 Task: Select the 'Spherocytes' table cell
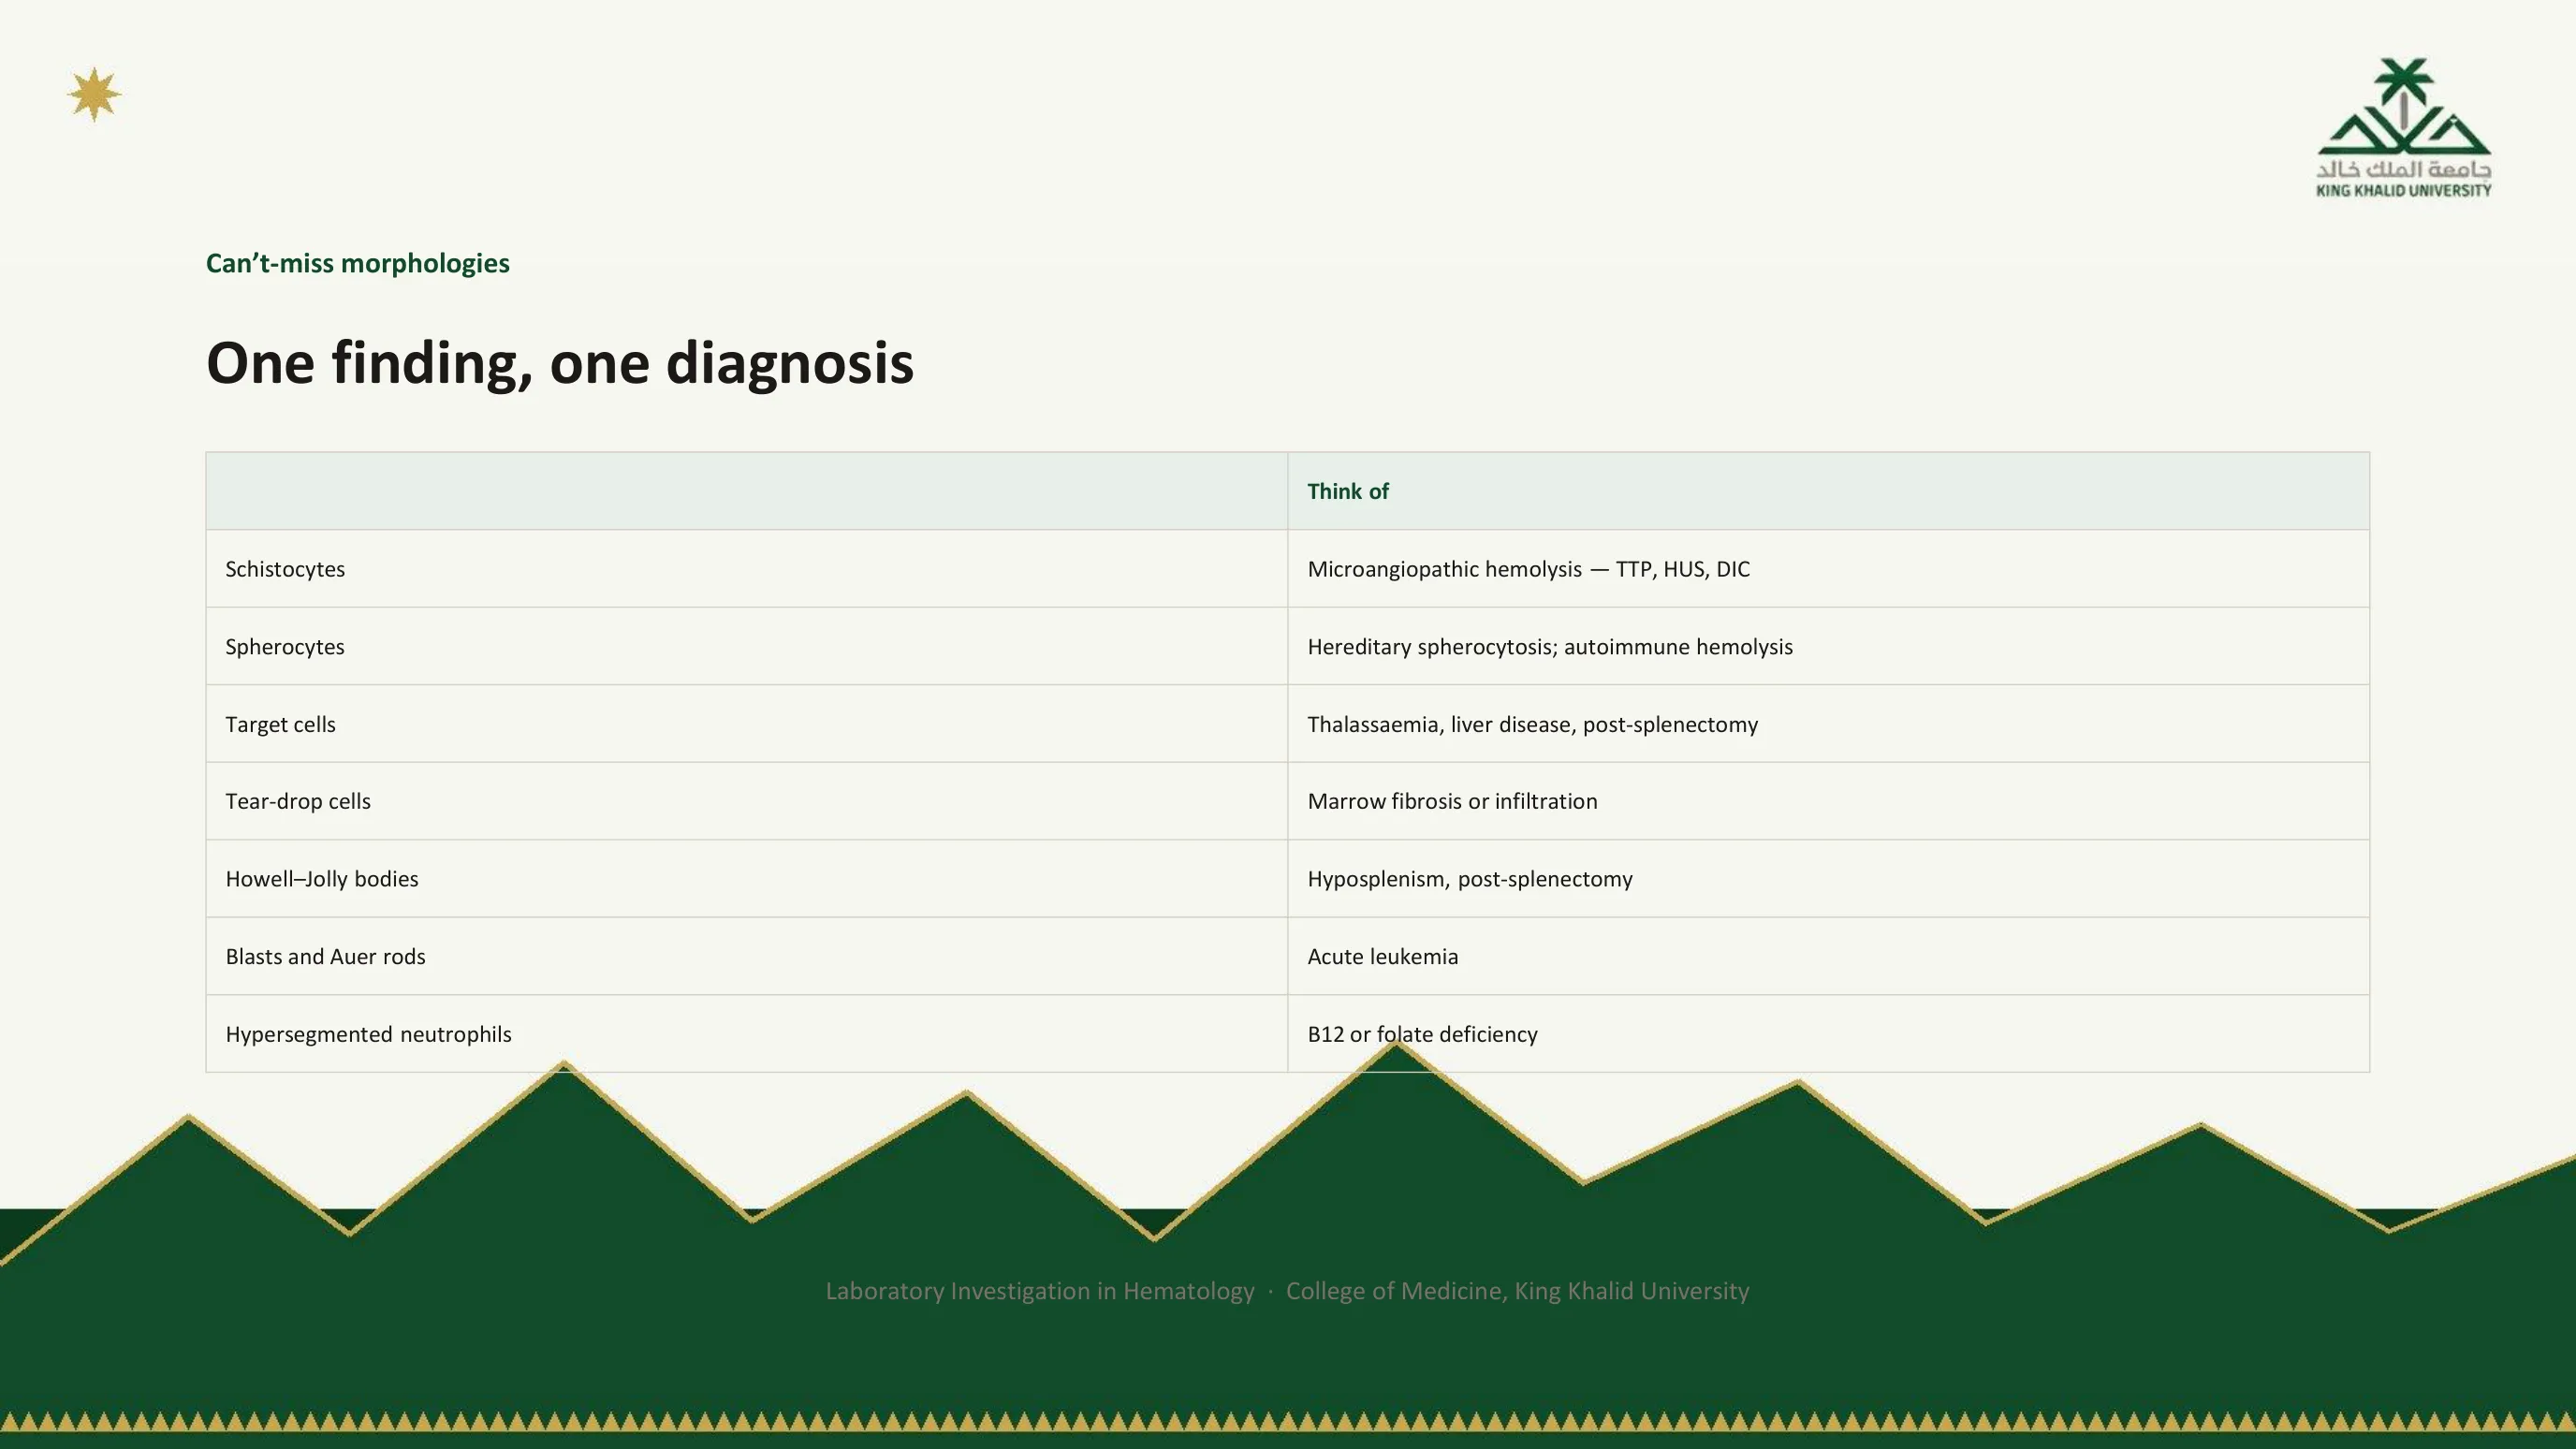(x=747, y=646)
